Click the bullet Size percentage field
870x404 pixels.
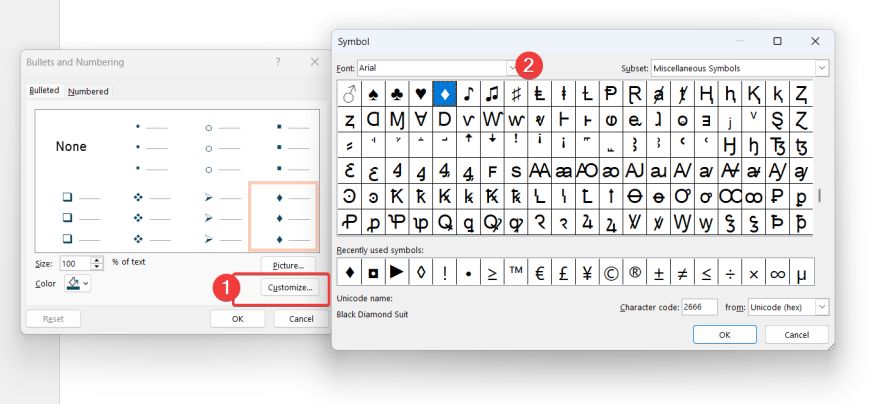75,263
